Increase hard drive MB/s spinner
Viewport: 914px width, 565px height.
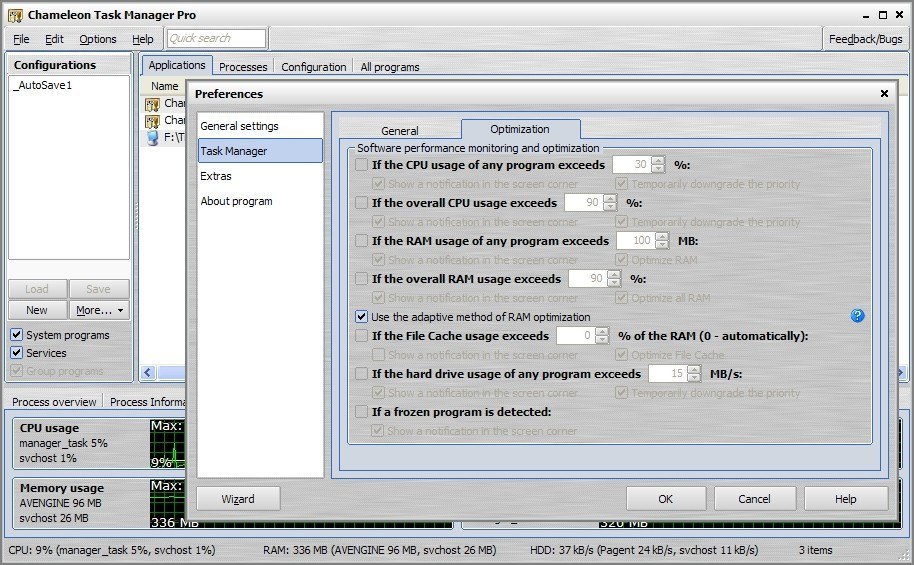click(x=694, y=370)
